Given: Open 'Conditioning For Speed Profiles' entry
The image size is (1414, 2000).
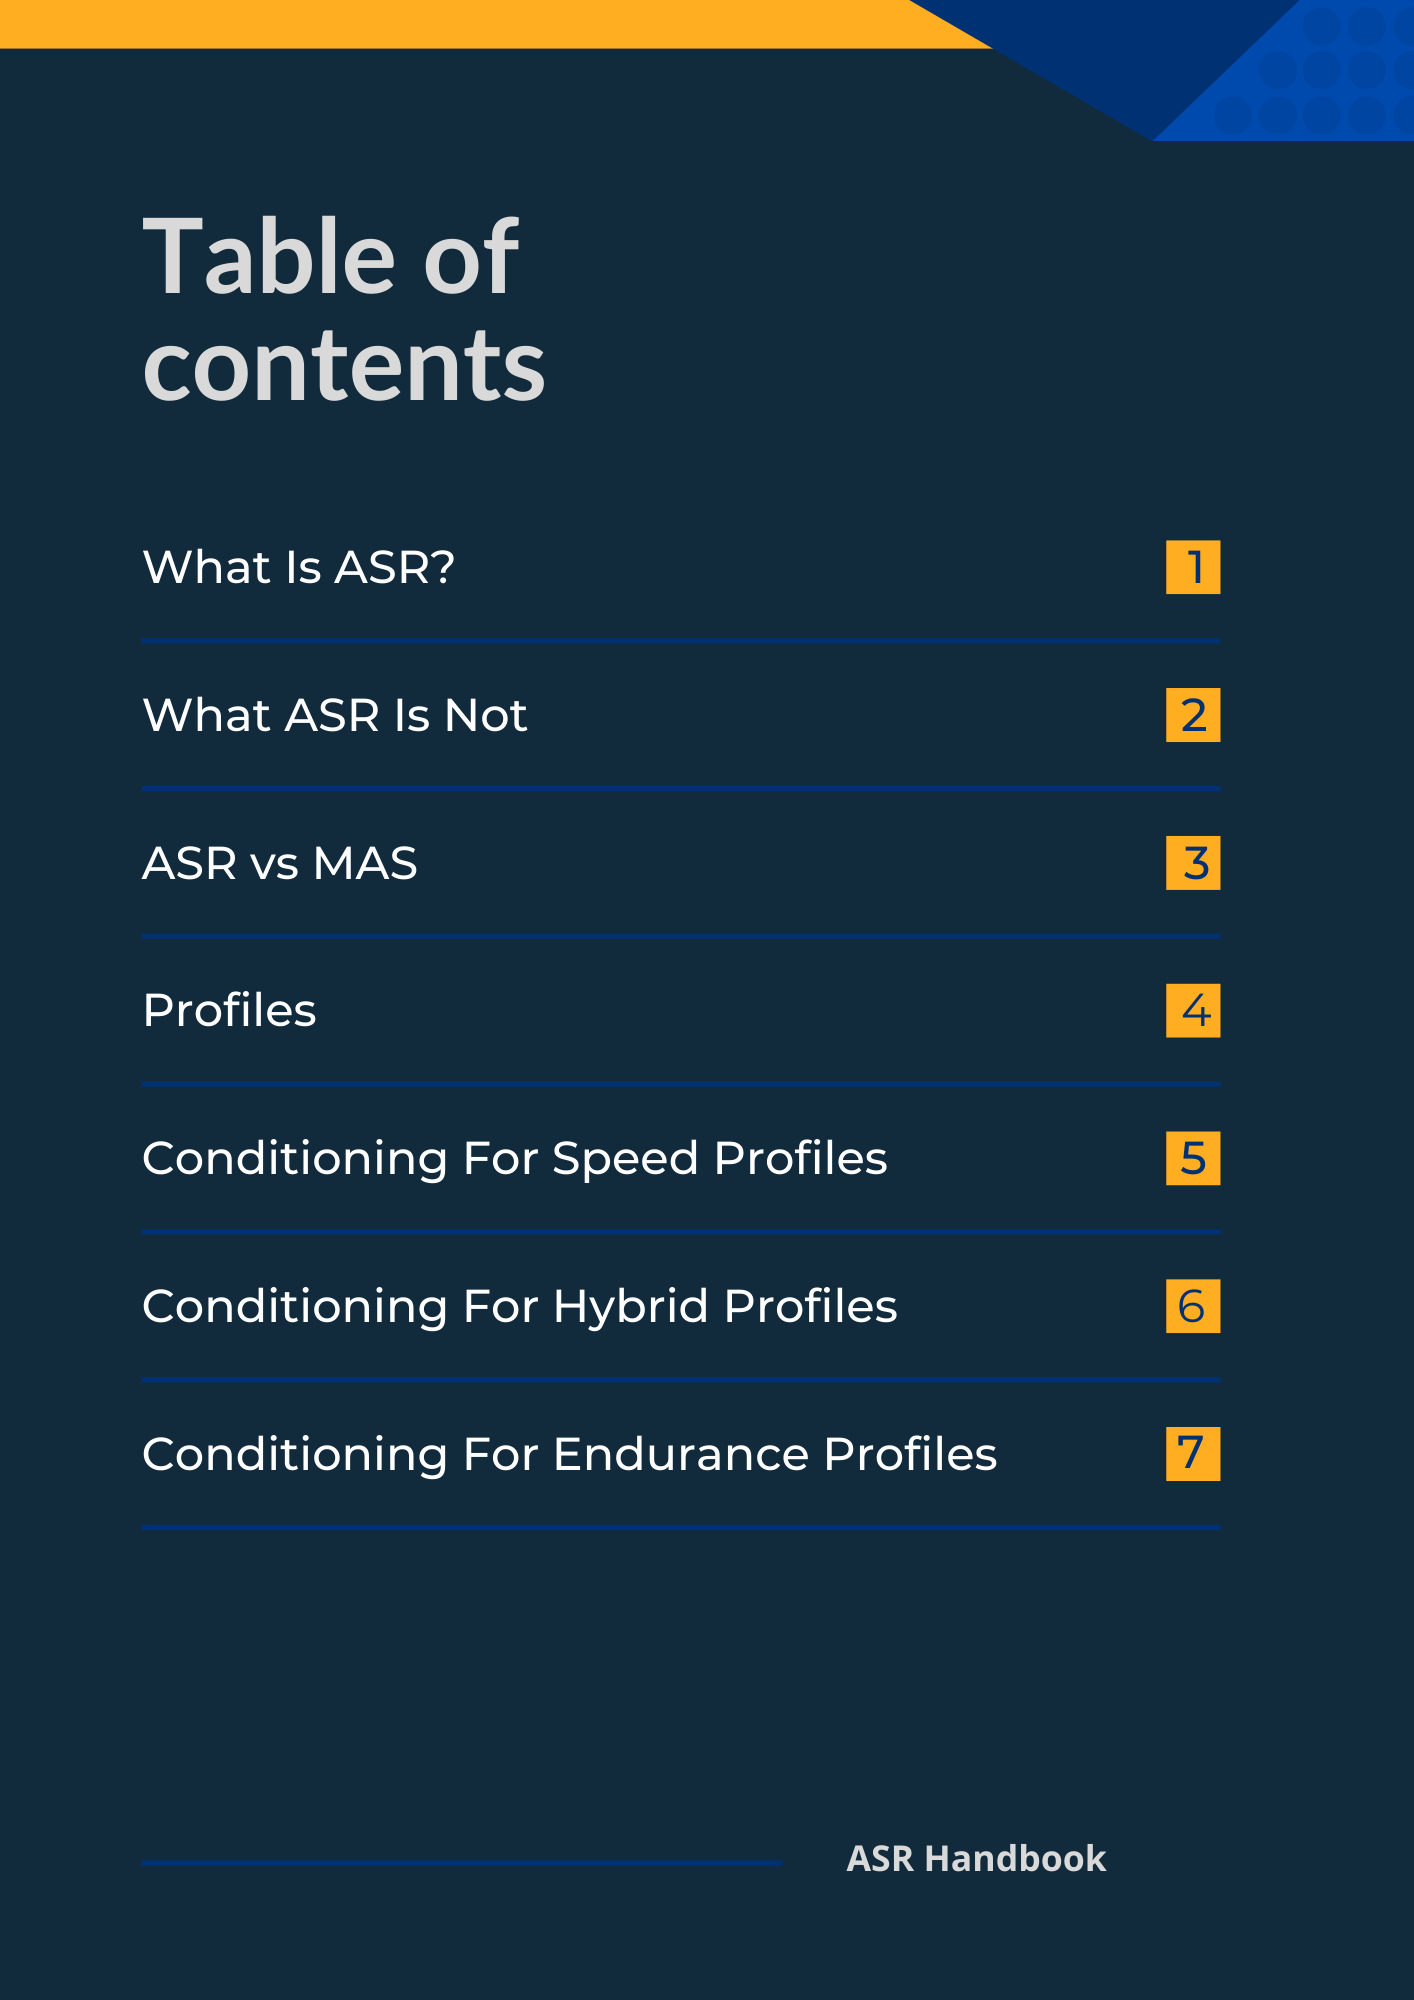Looking at the screenshot, I should coord(515,1158).
